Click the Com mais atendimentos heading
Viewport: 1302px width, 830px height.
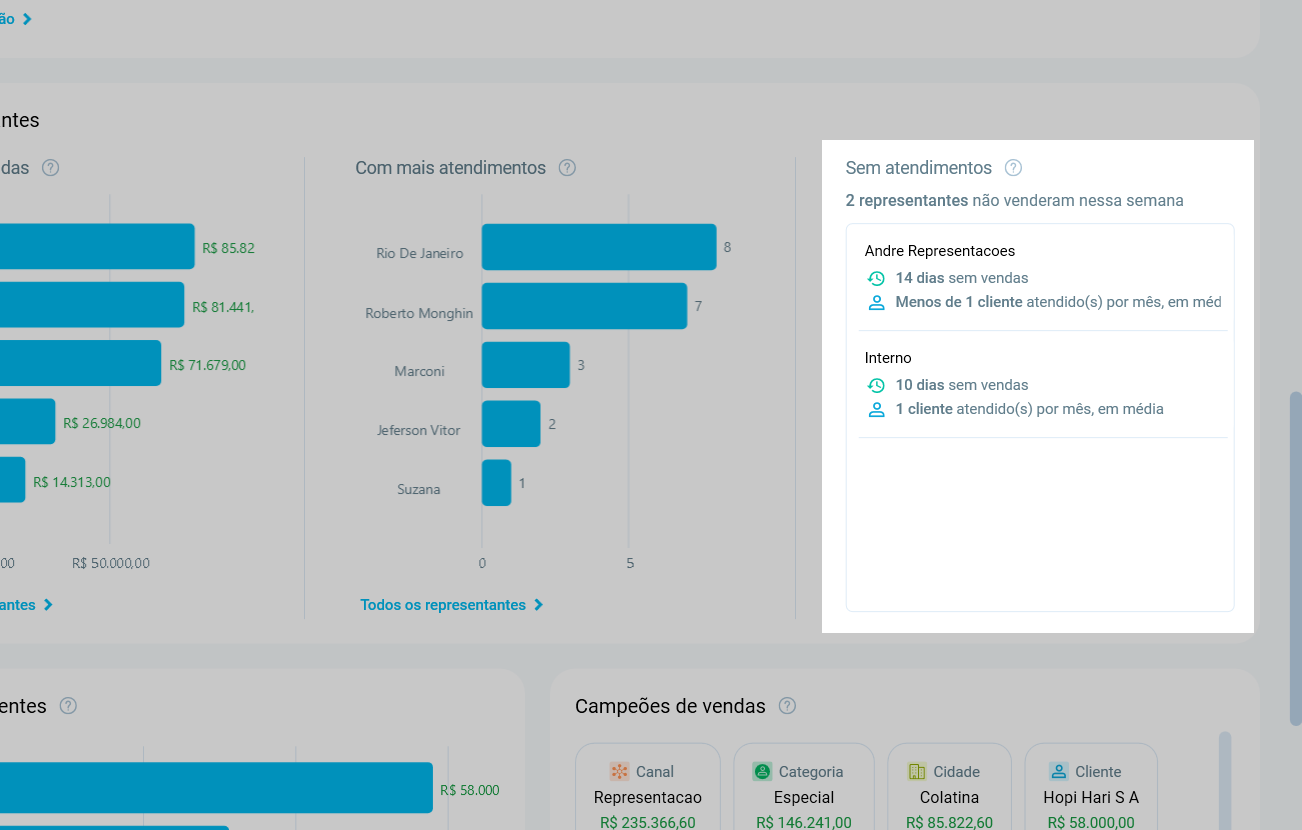click(x=451, y=168)
